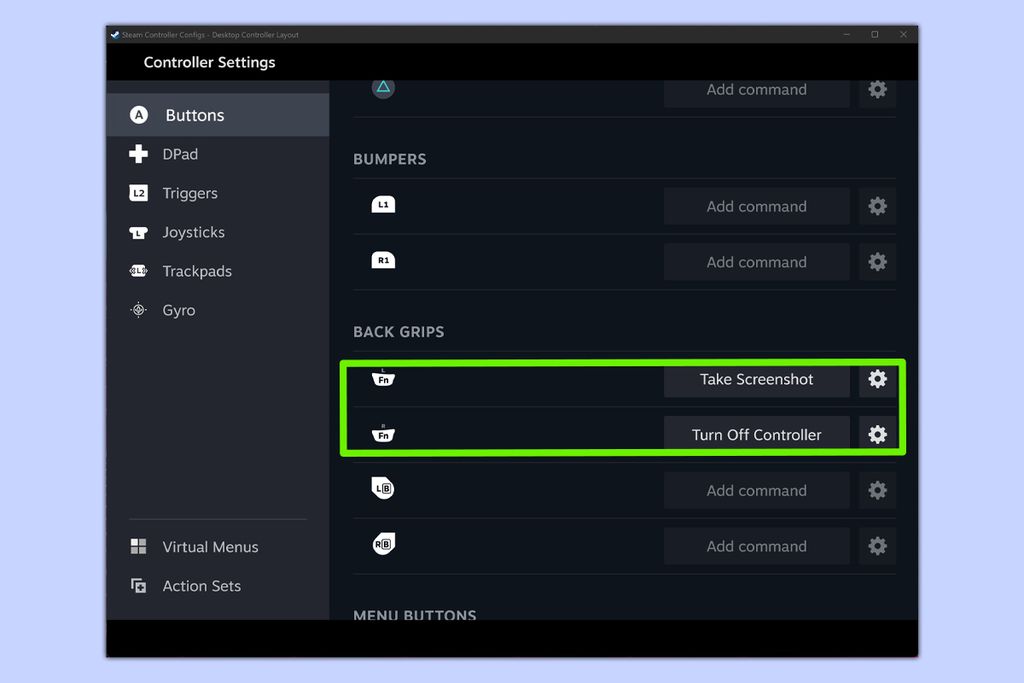Click the triangle button icon at top
Image resolution: width=1024 pixels, height=683 pixels.
383,88
